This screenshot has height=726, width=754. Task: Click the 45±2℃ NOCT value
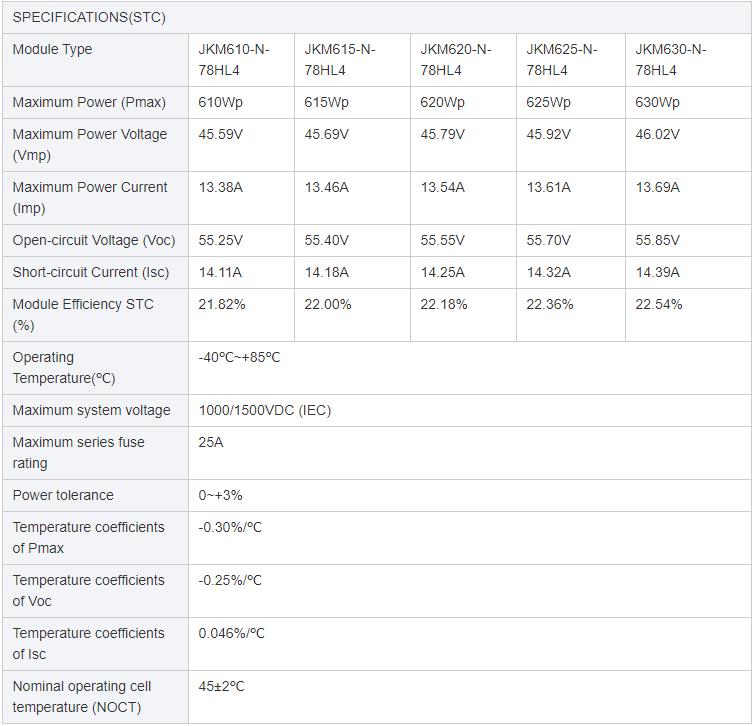221,686
